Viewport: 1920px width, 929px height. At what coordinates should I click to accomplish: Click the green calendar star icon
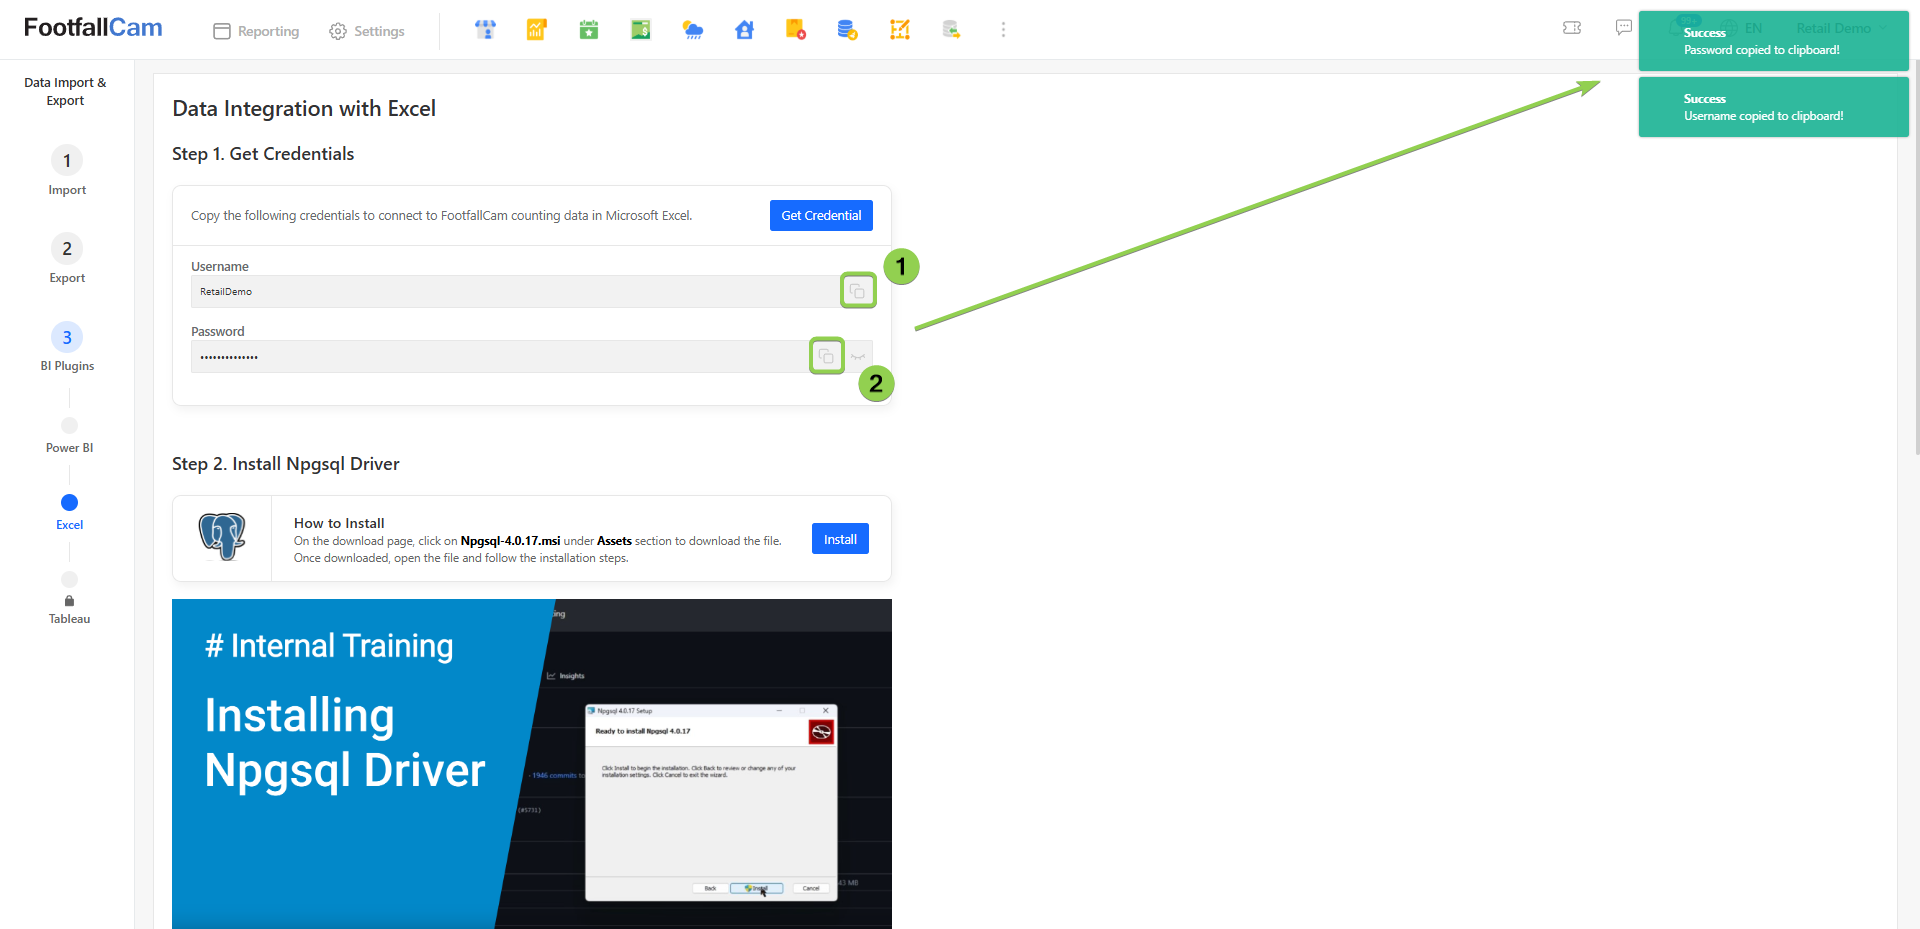589,30
